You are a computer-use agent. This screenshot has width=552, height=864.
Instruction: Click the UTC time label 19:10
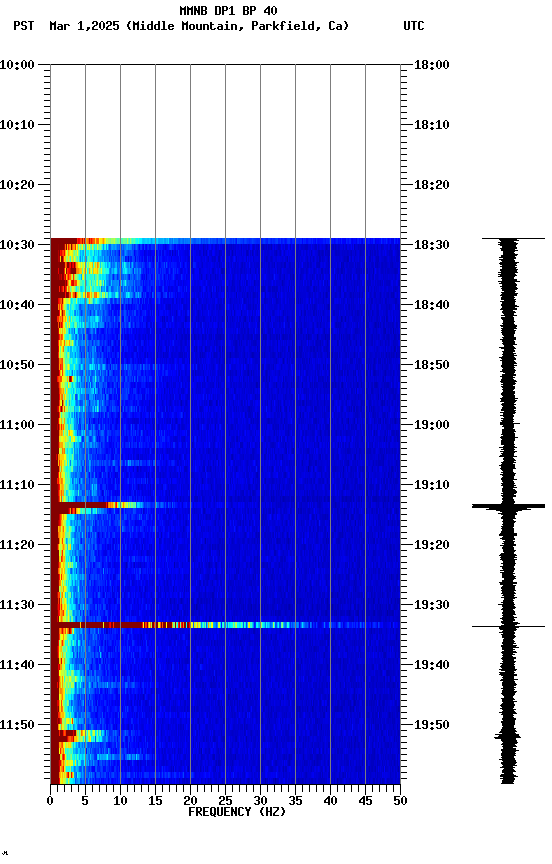coord(432,485)
